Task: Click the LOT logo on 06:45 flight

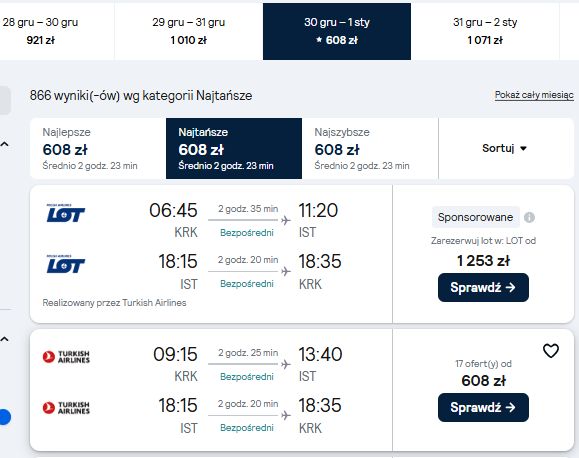Action: 66,213
